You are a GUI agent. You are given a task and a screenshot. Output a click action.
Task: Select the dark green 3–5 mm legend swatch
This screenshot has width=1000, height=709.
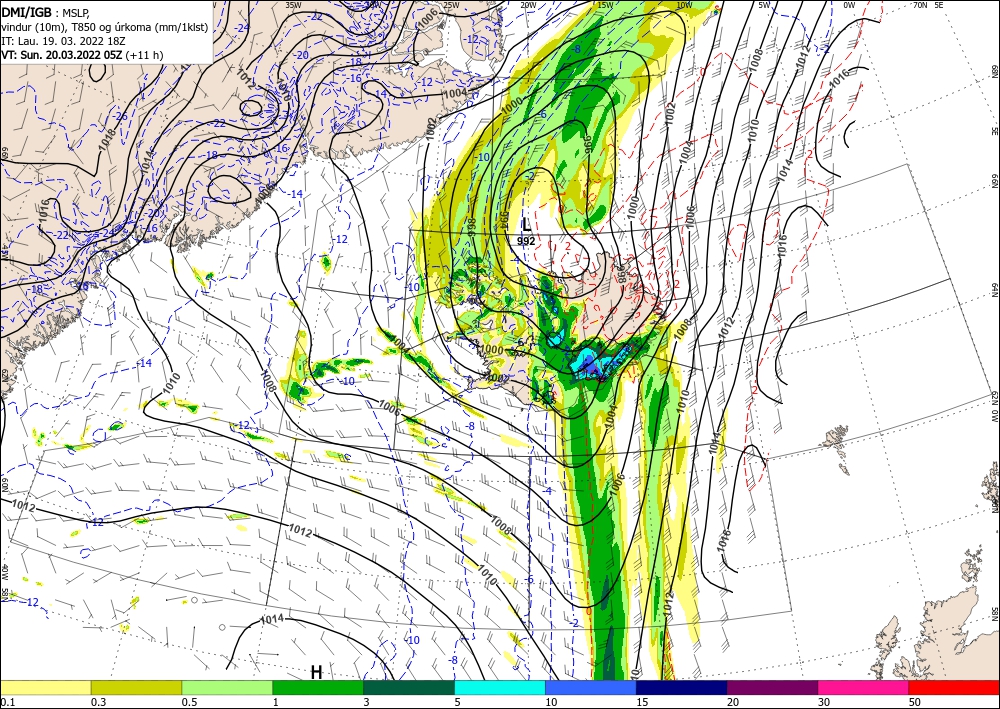coord(409,687)
